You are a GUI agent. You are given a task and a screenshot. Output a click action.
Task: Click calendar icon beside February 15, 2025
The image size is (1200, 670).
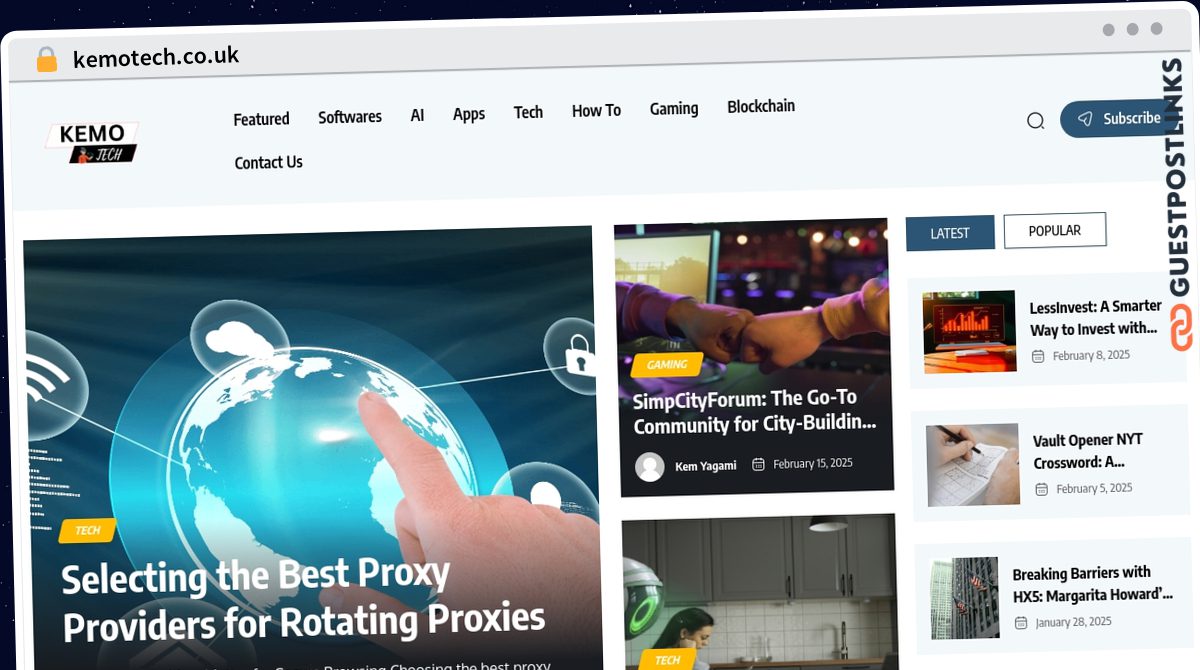[x=758, y=464]
